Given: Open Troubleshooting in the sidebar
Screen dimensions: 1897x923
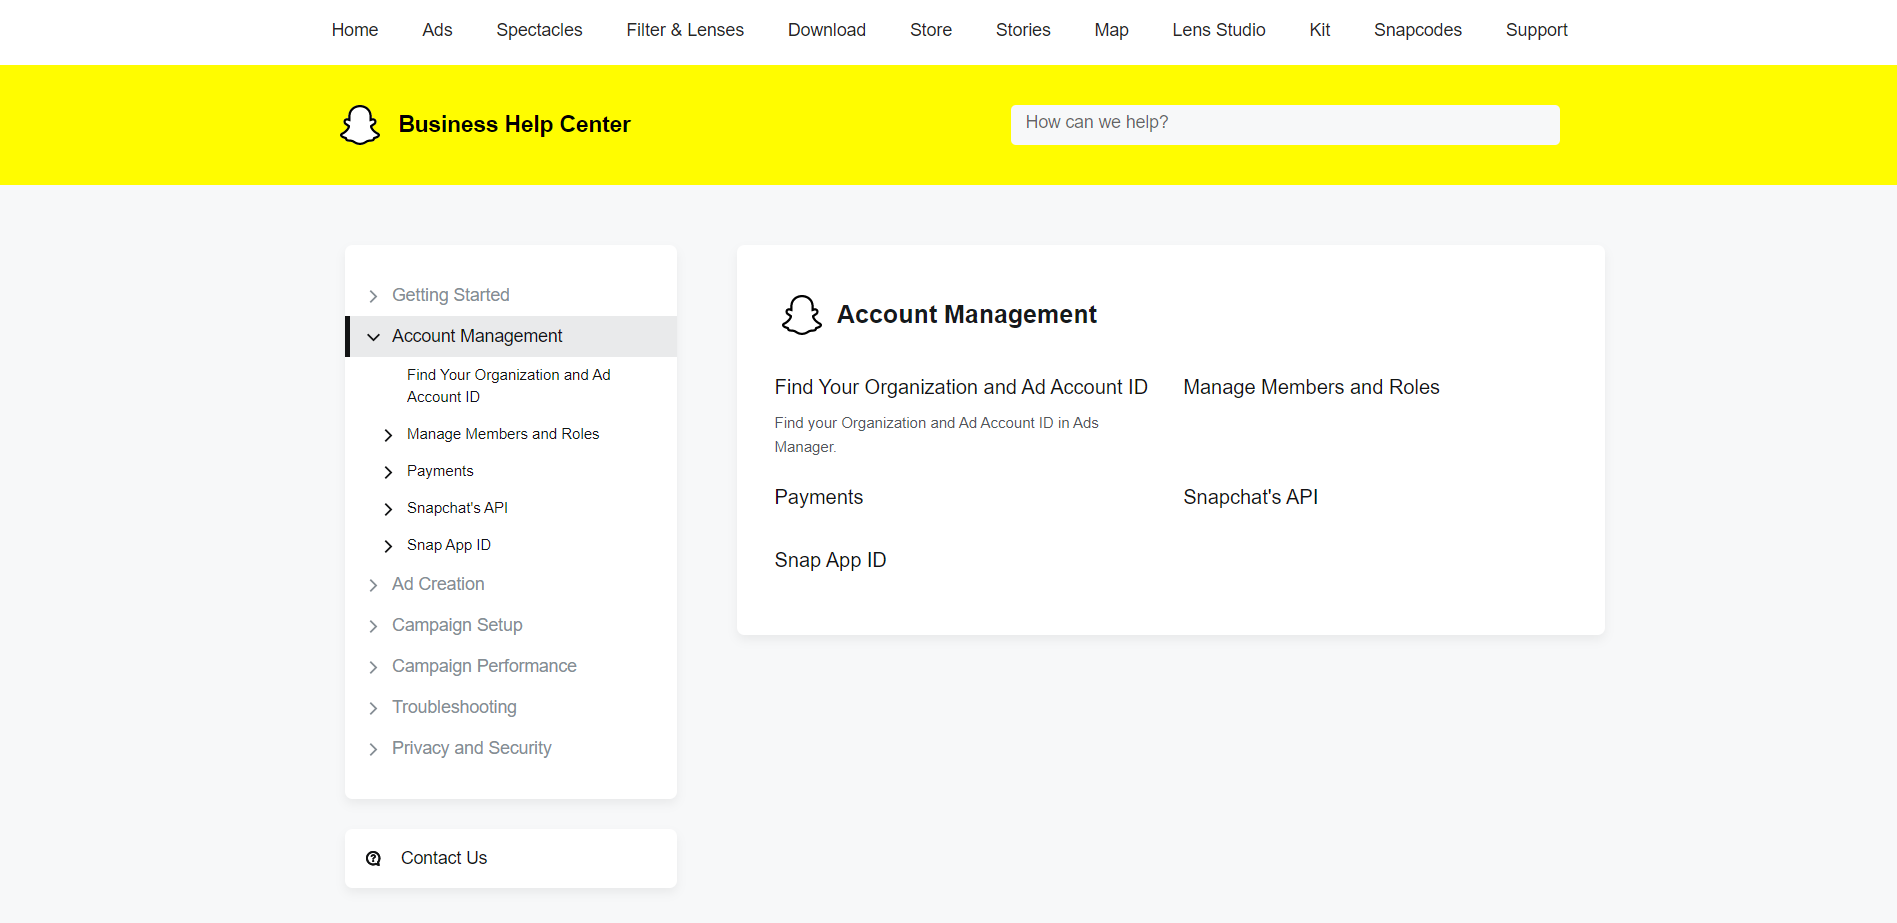Looking at the screenshot, I should pyautogui.click(x=454, y=707).
